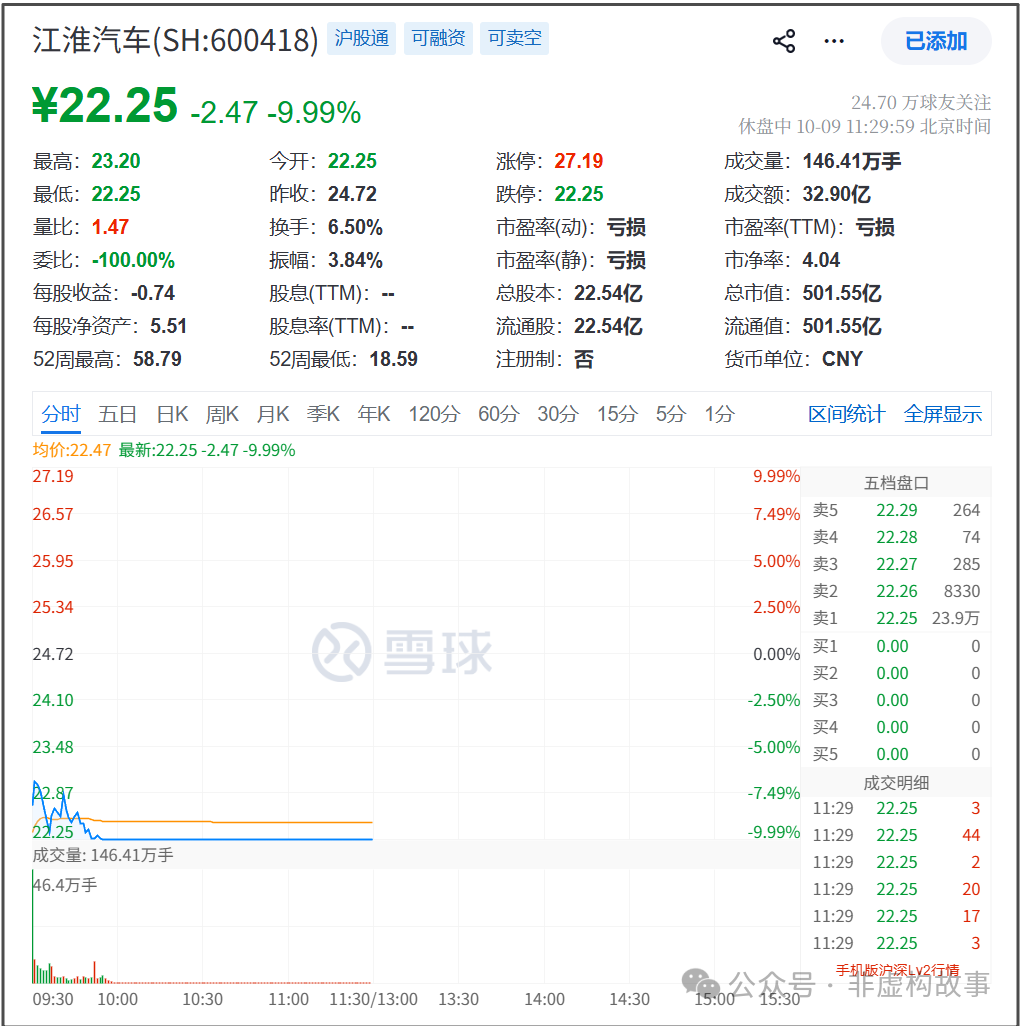Click the 52周最高 value 58.79
1023x1026 pixels.
pos(157,359)
